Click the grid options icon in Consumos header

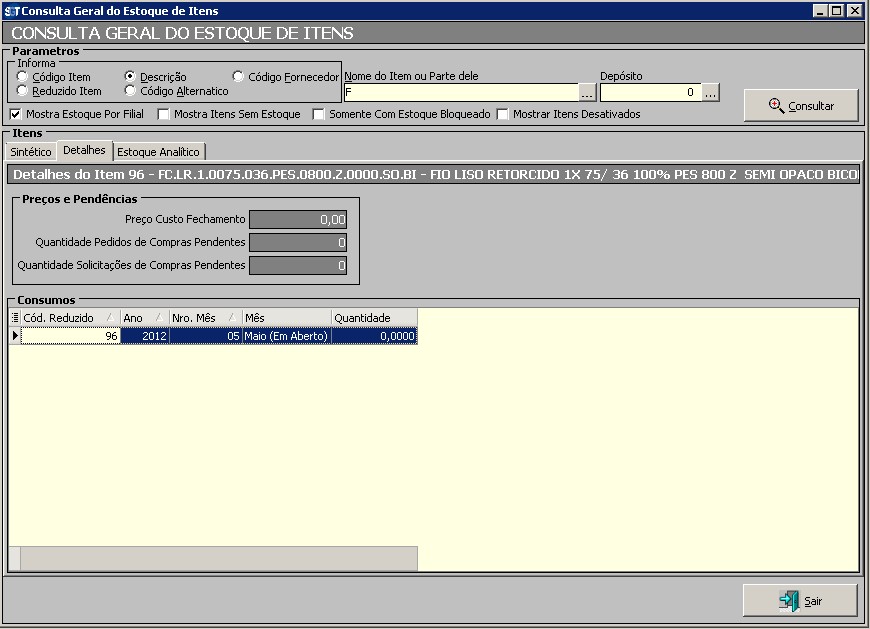point(14,318)
